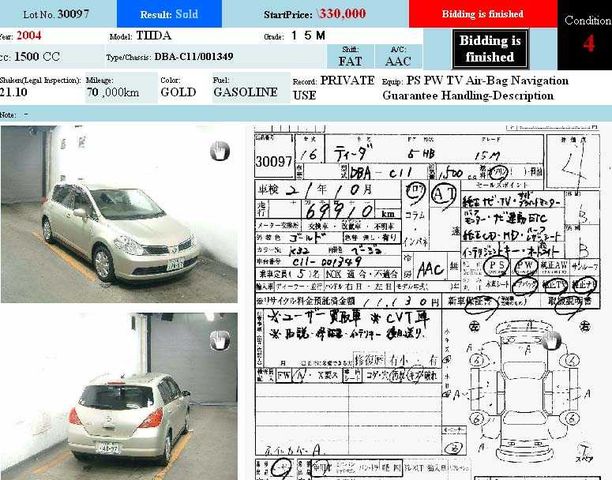This screenshot has height=480, width=612.
Task: Open the front view photo of the Tiida
Action: pyautogui.click(x=119, y=214)
